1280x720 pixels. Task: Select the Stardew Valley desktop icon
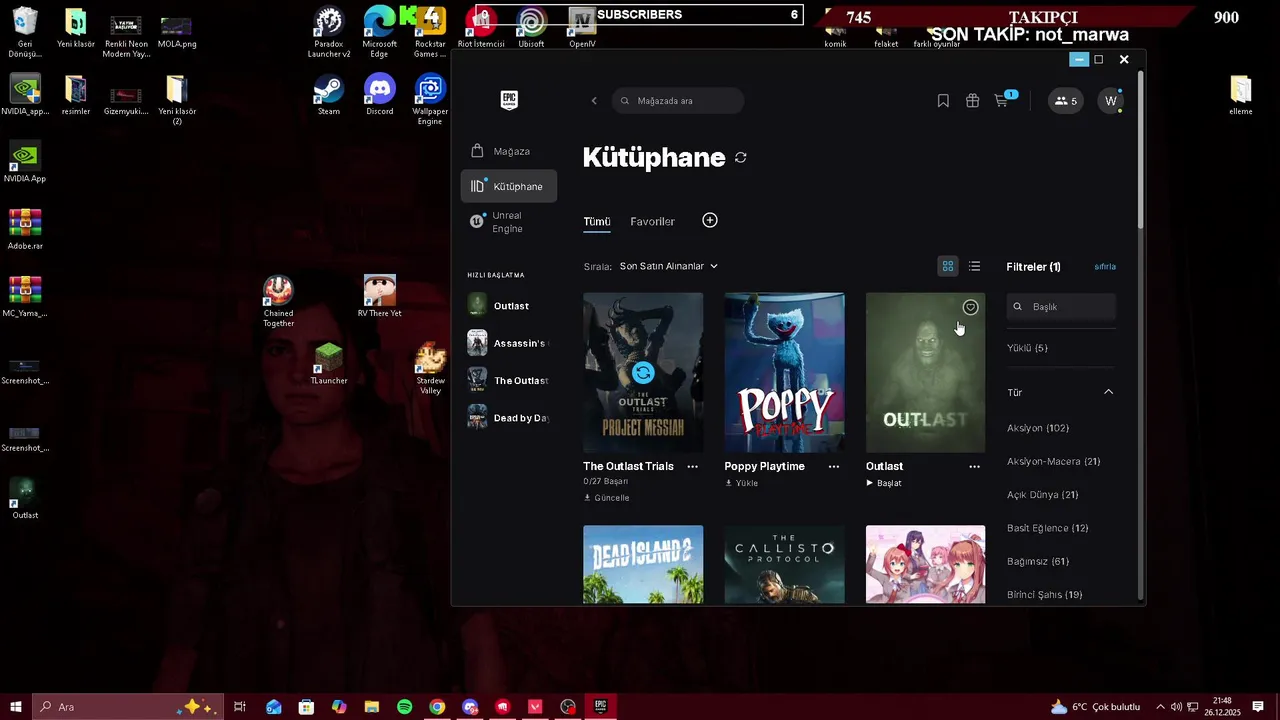coord(431,369)
